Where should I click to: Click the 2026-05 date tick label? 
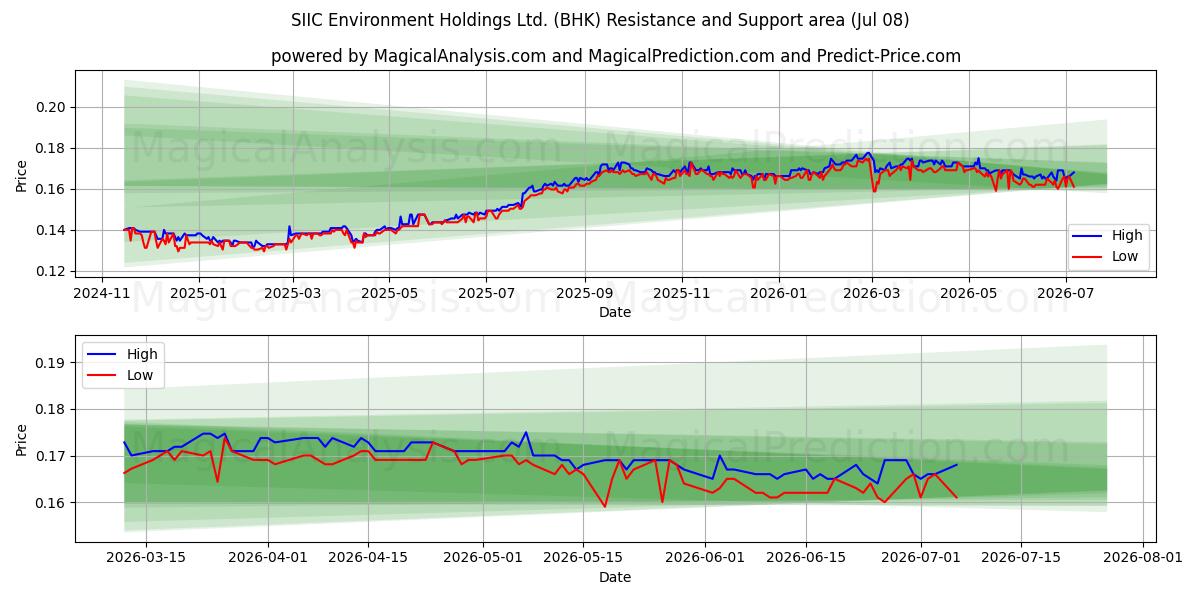click(969, 294)
